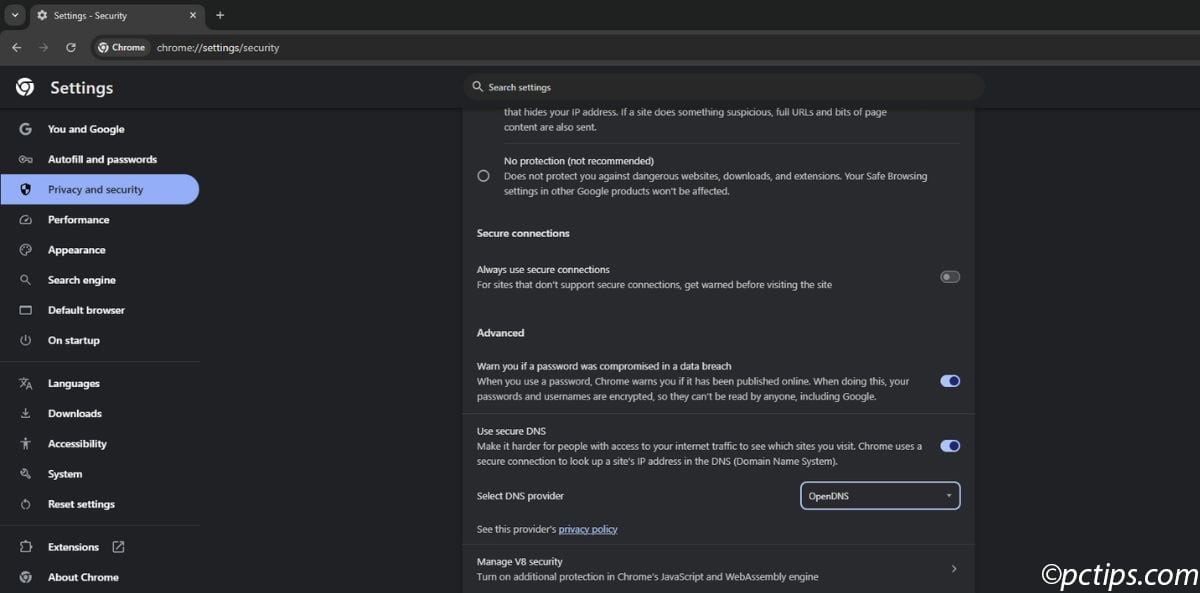This screenshot has height=593, width=1200.
Task: Open a new tab with the plus icon
Action: 220,15
